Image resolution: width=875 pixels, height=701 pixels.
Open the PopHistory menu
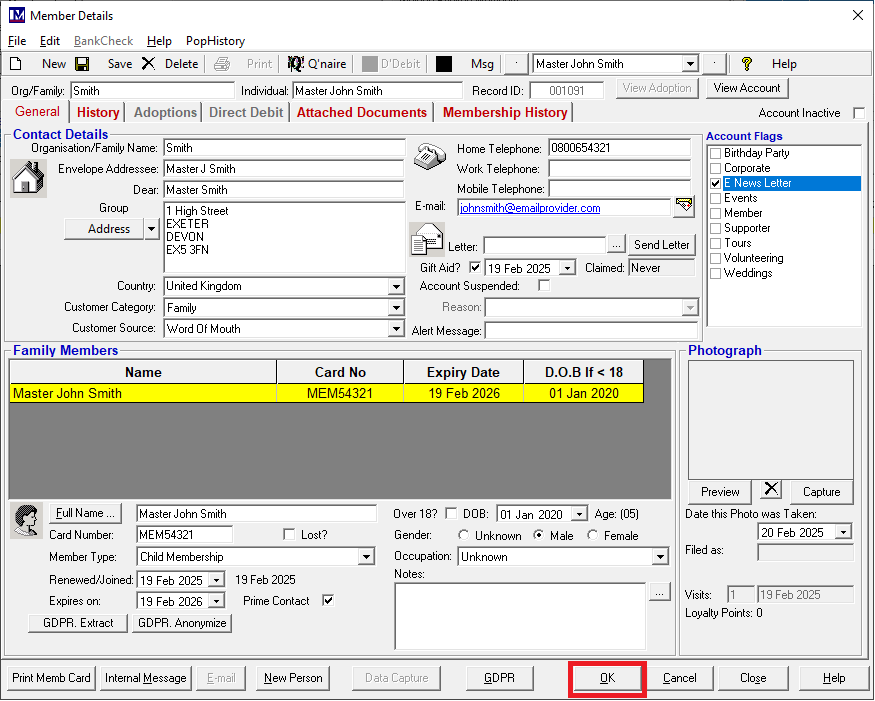(215, 41)
